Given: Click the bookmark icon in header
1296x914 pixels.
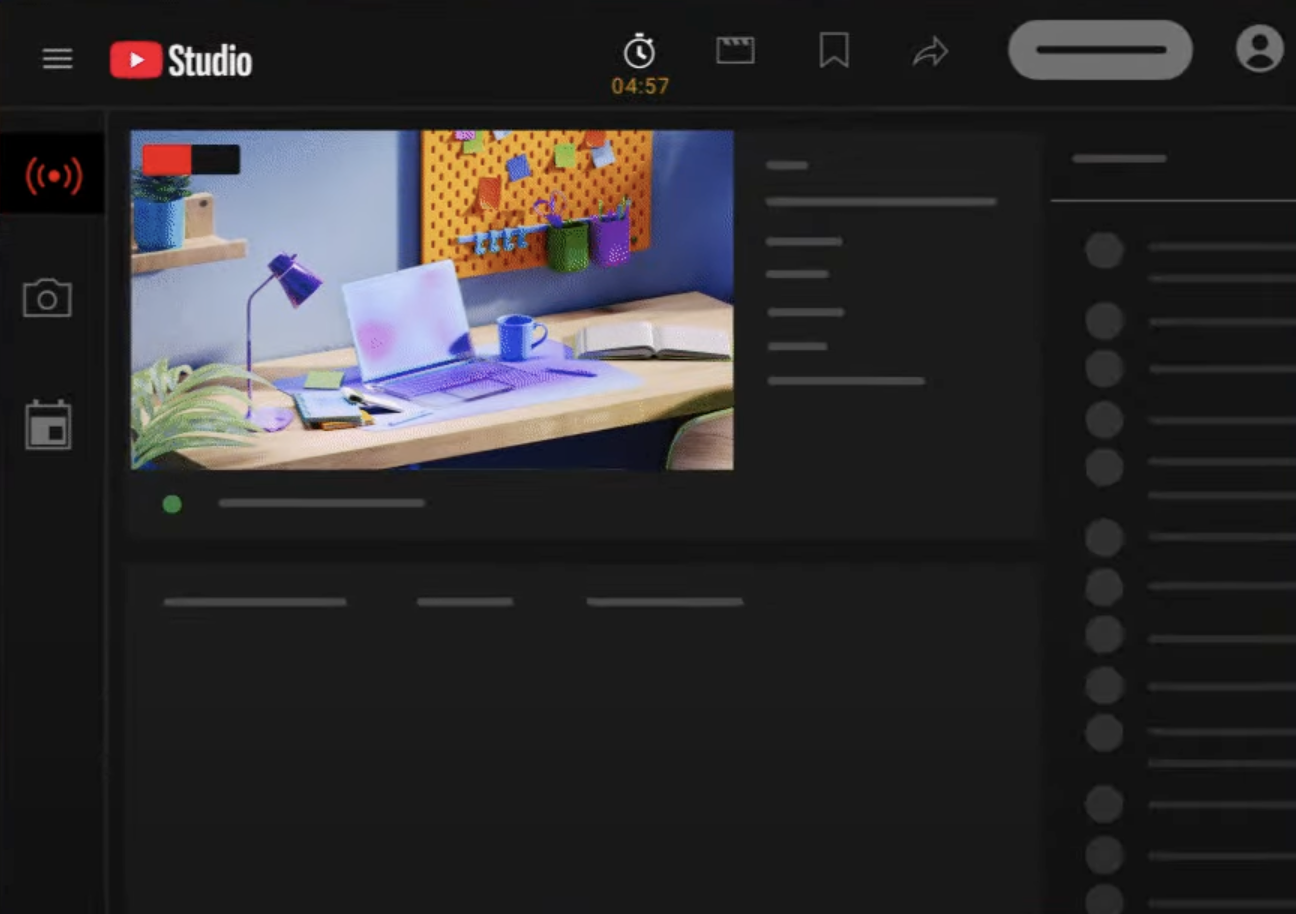Looking at the screenshot, I should 834,51.
